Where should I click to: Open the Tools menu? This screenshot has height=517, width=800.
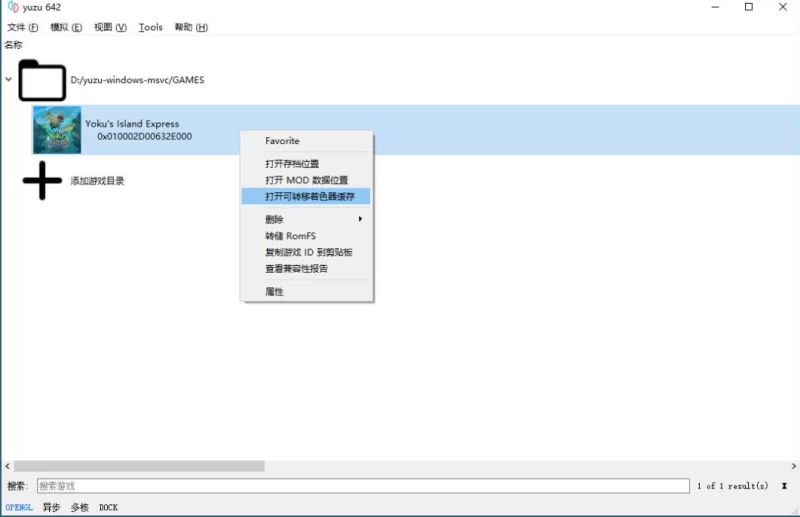coord(151,28)
